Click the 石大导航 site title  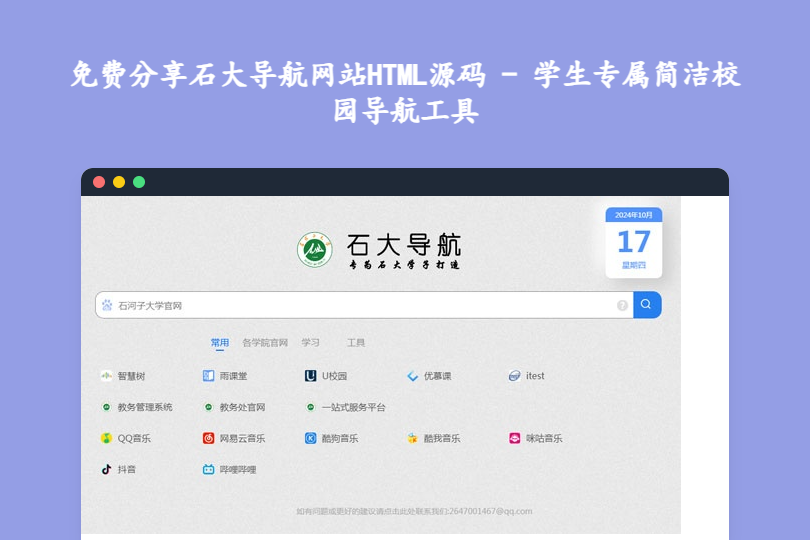[x=404, y=245]
